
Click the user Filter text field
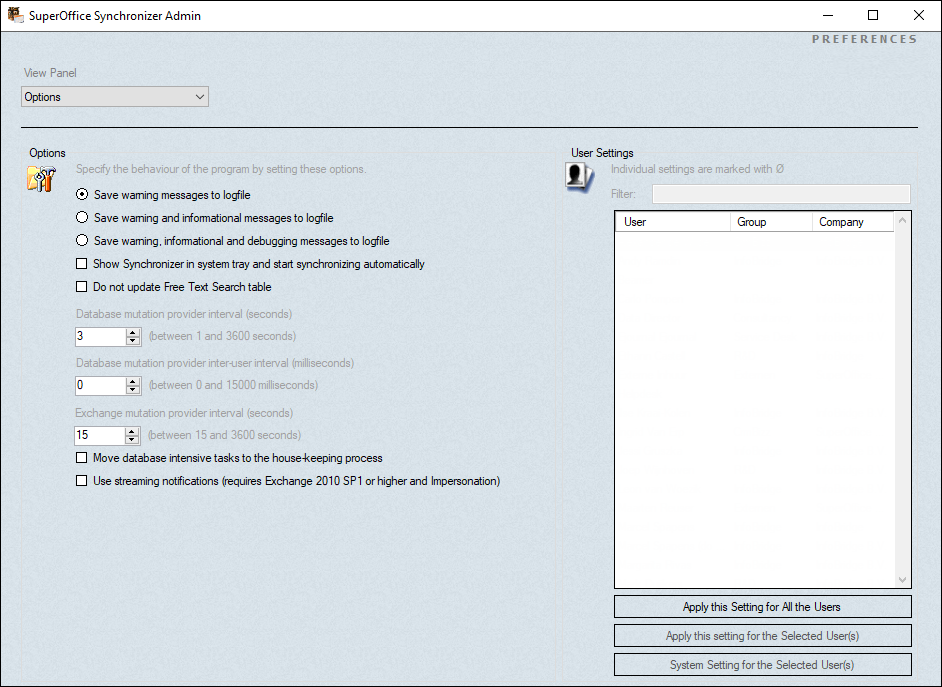point(781,194)
